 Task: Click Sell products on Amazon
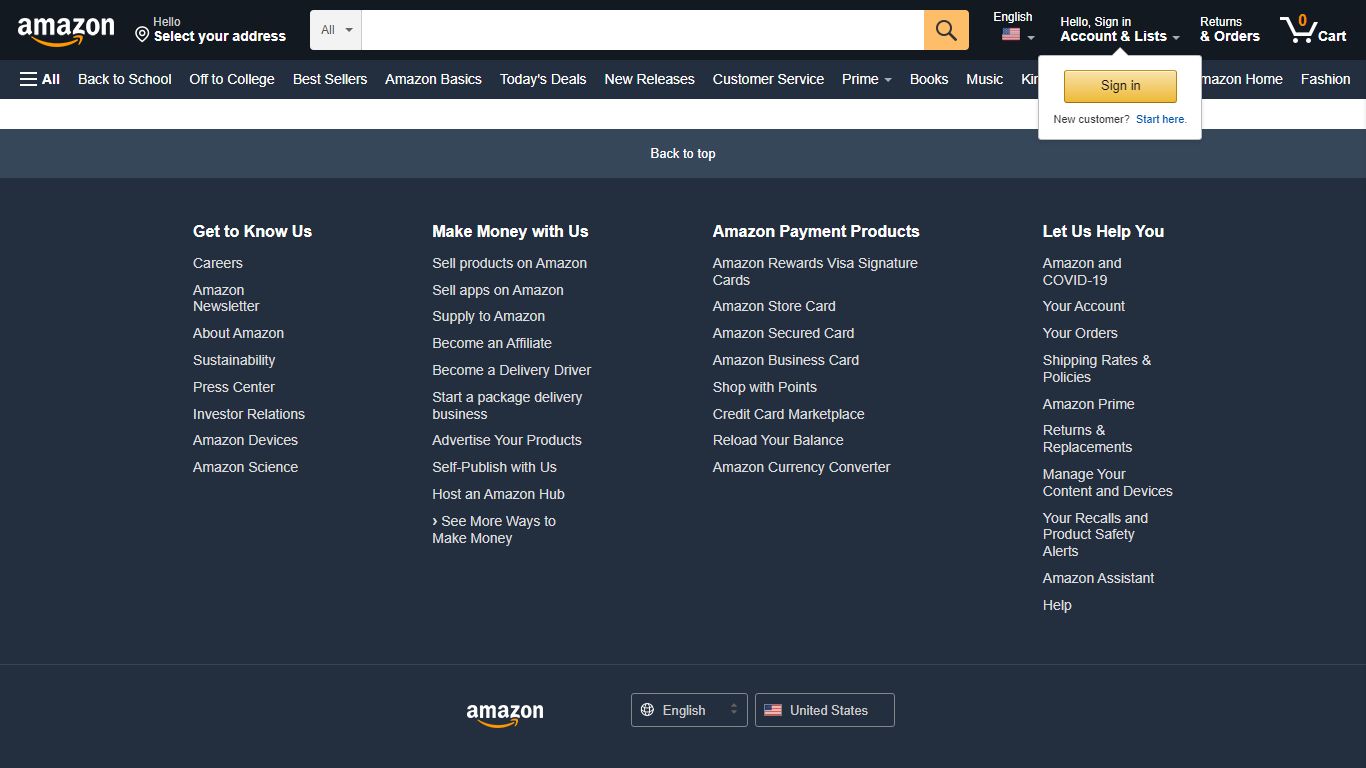point(509,263)
